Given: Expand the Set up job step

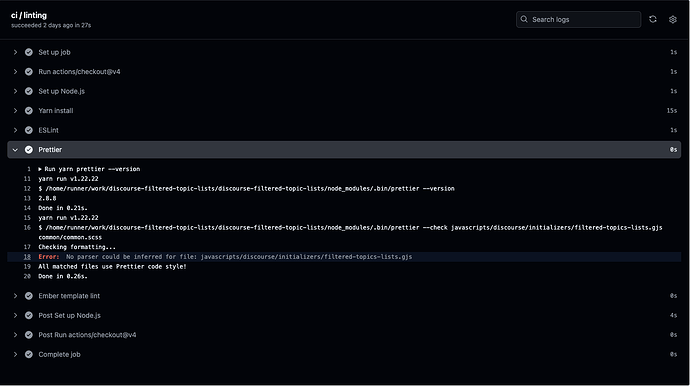Looking at the screenshot, I should tap(15, 52).
